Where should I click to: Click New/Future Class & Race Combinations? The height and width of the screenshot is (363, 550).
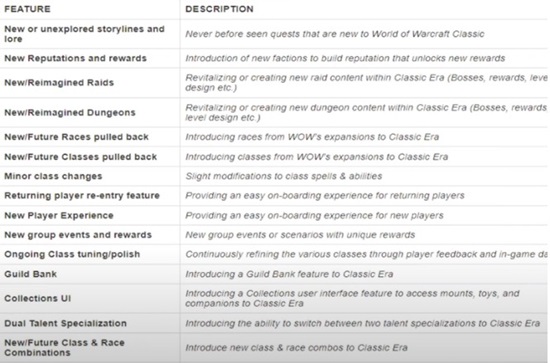coord(64,348)
